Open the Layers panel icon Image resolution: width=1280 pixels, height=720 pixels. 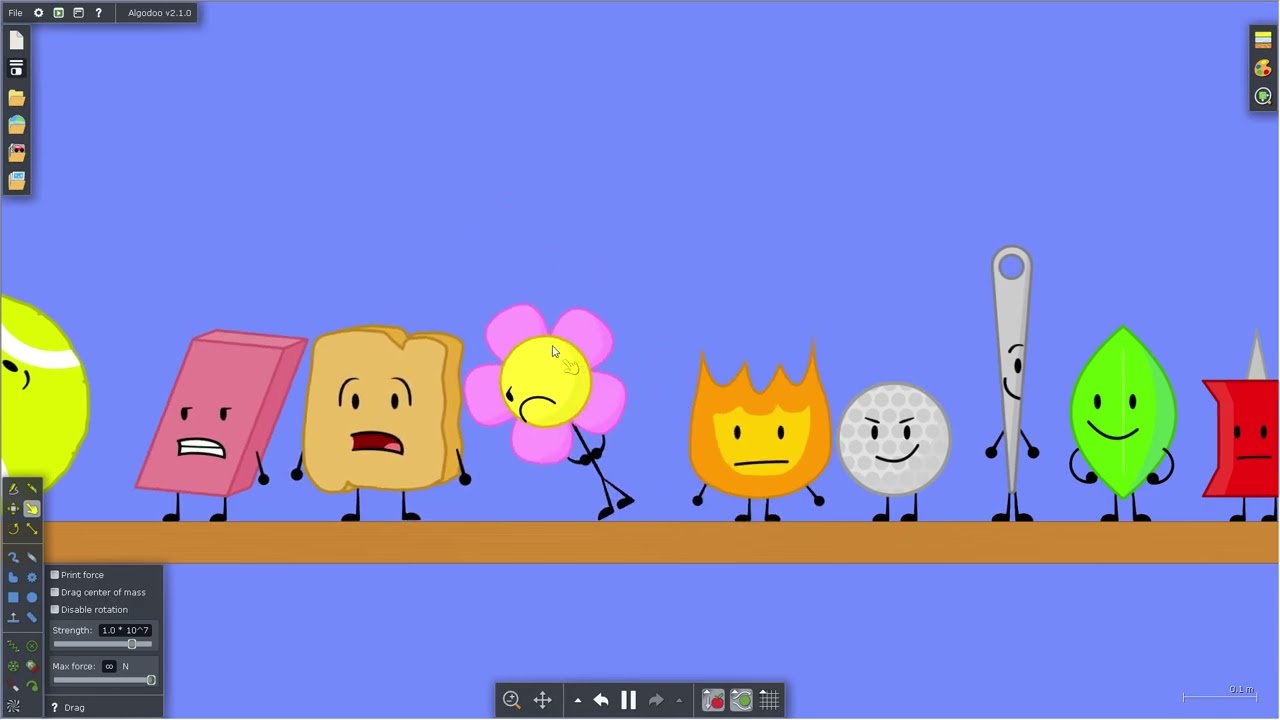click(x=1263, y=40)
